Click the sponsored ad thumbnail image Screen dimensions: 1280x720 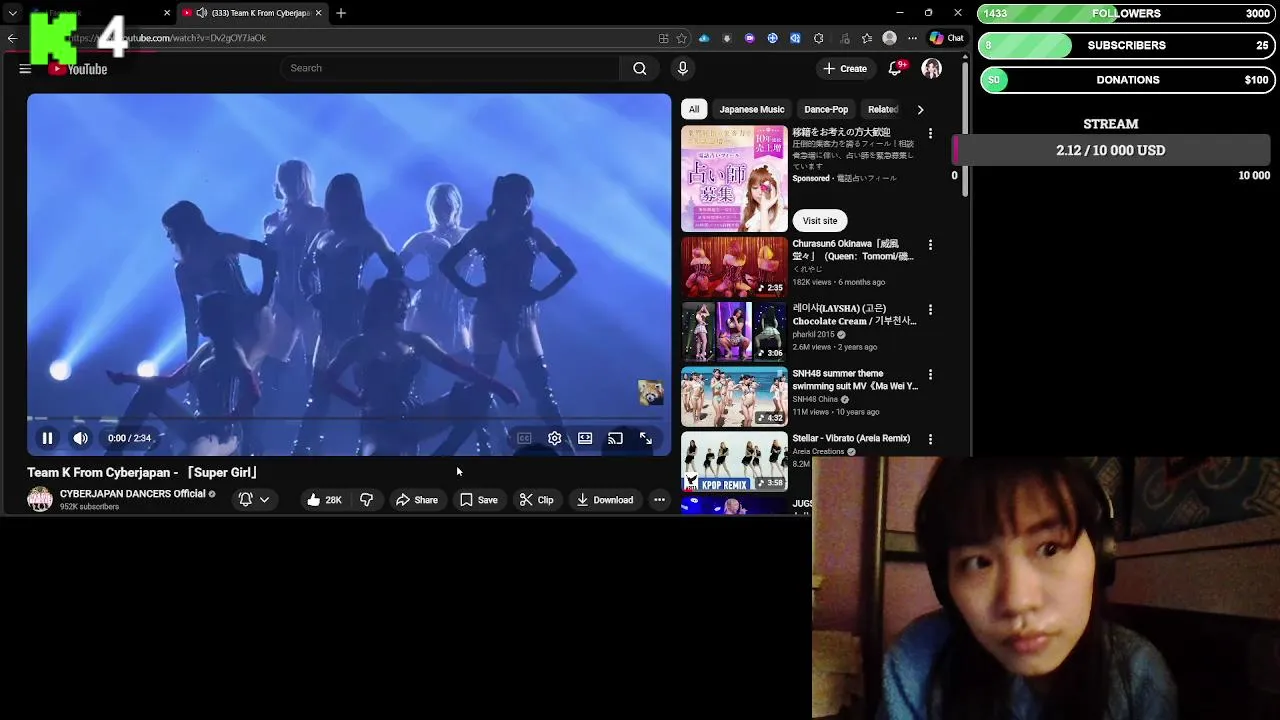(734, 178)
